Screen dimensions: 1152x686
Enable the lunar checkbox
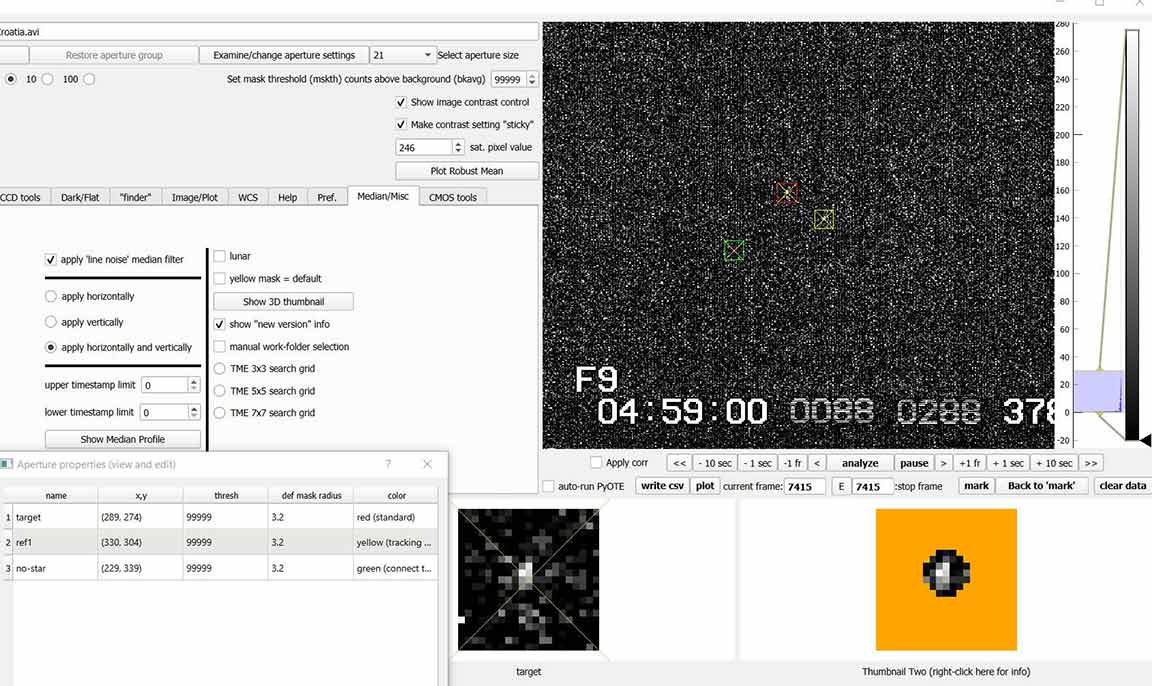[x=220, y=257]
